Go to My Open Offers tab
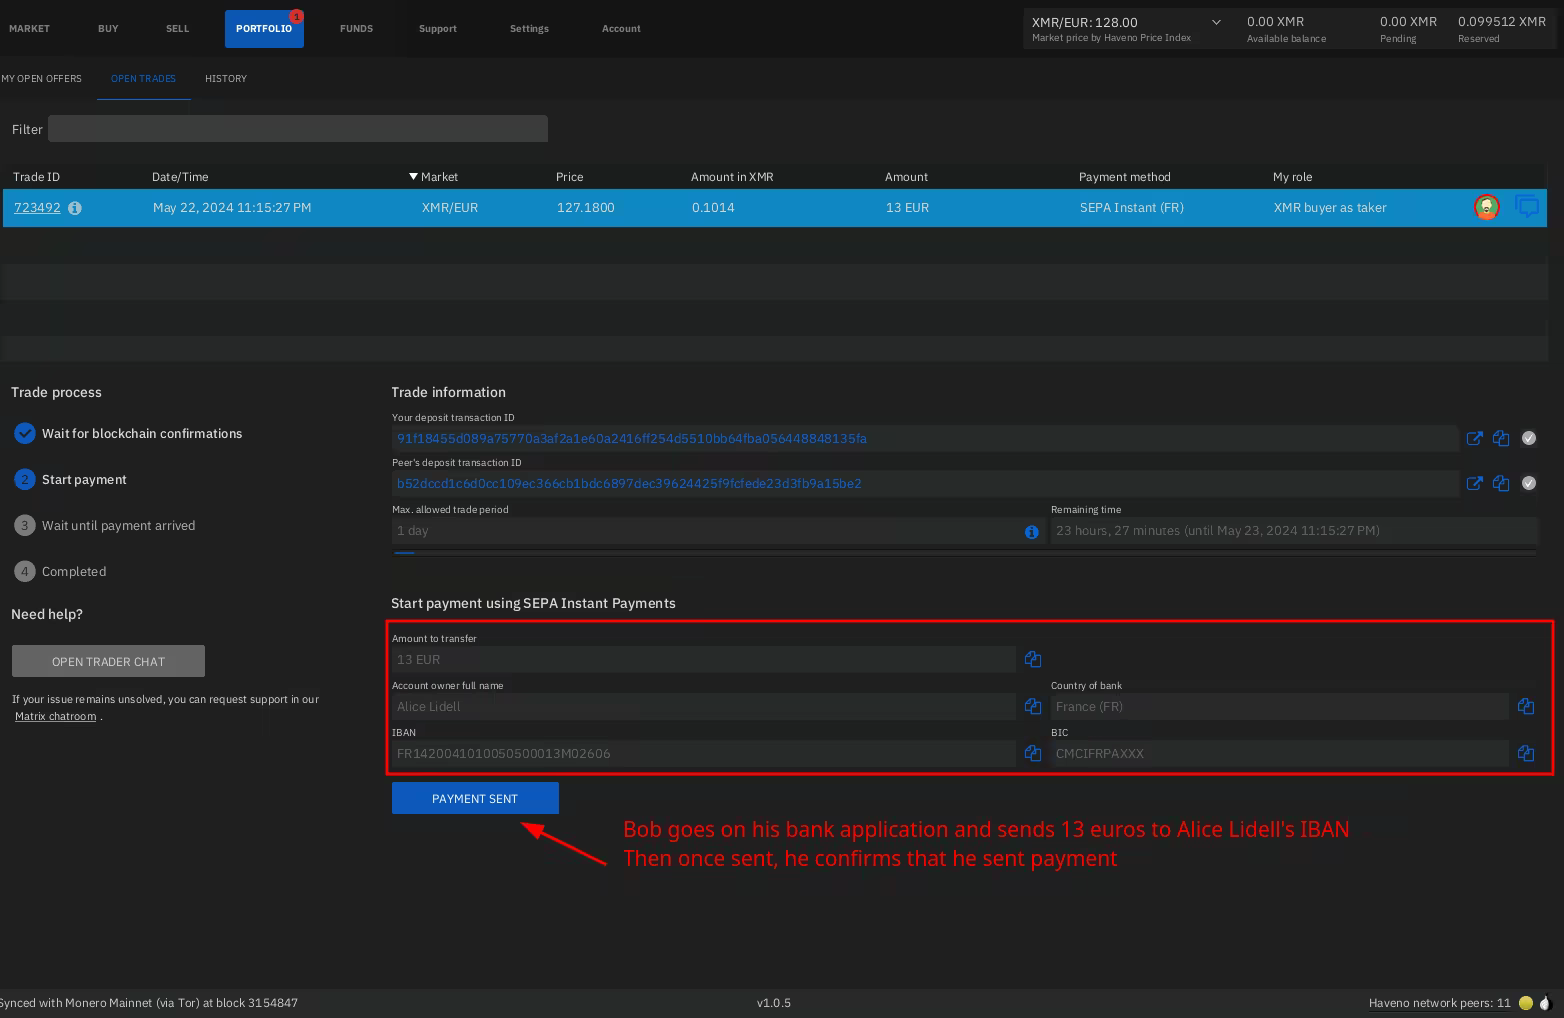The width and height of the screenshot is (1564, 1018). click(42, 78)
